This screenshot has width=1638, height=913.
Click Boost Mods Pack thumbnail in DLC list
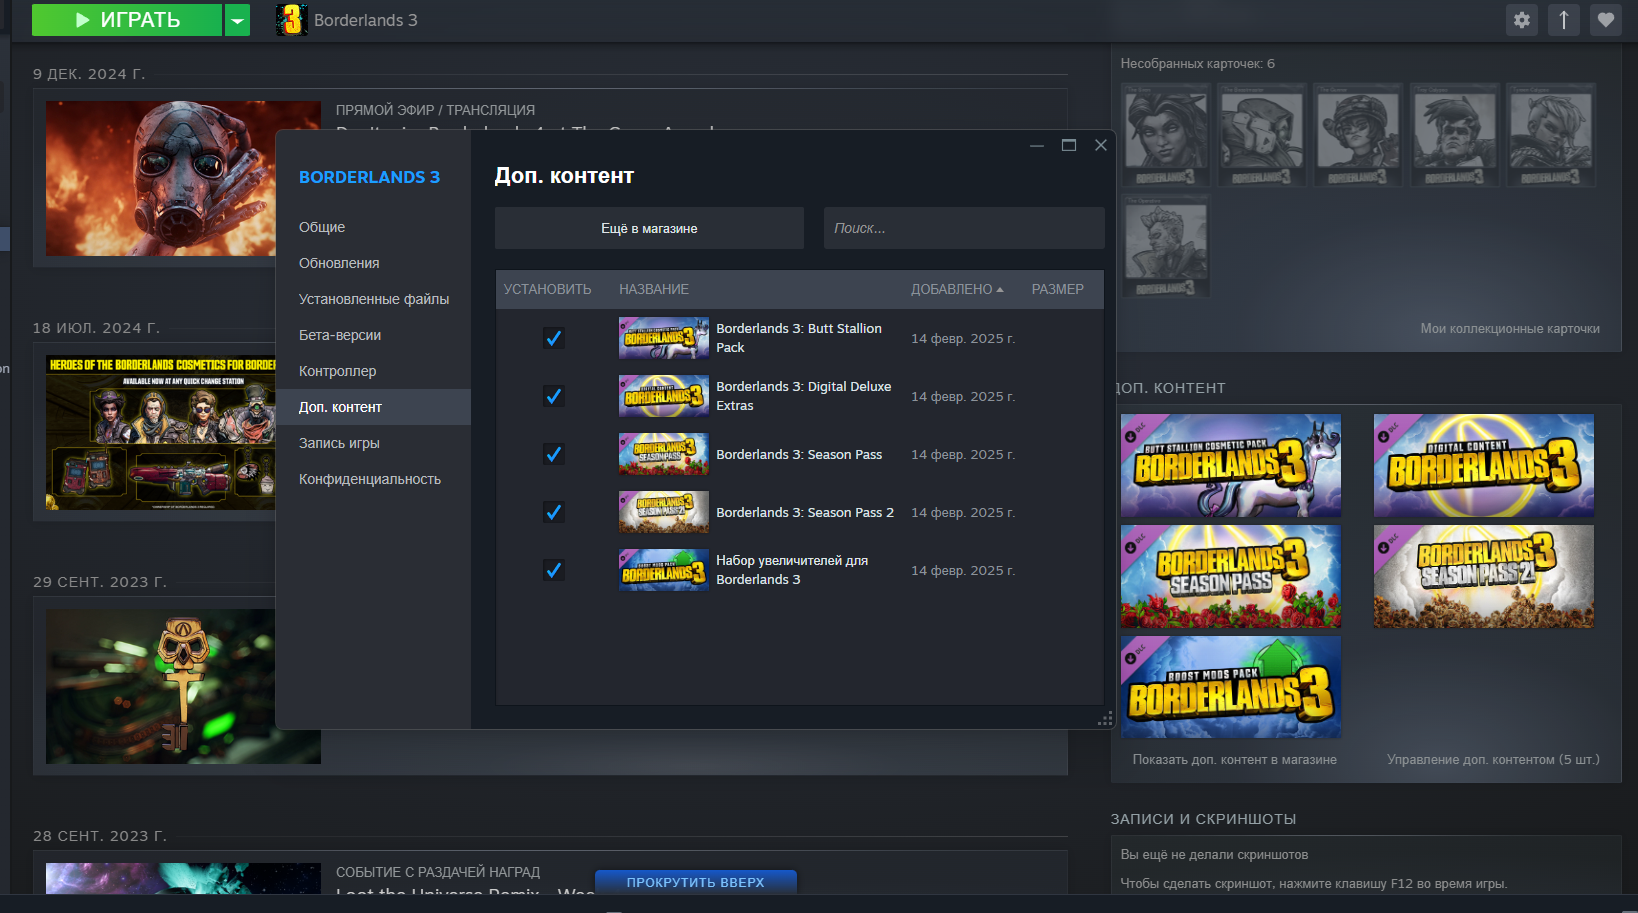664,570
